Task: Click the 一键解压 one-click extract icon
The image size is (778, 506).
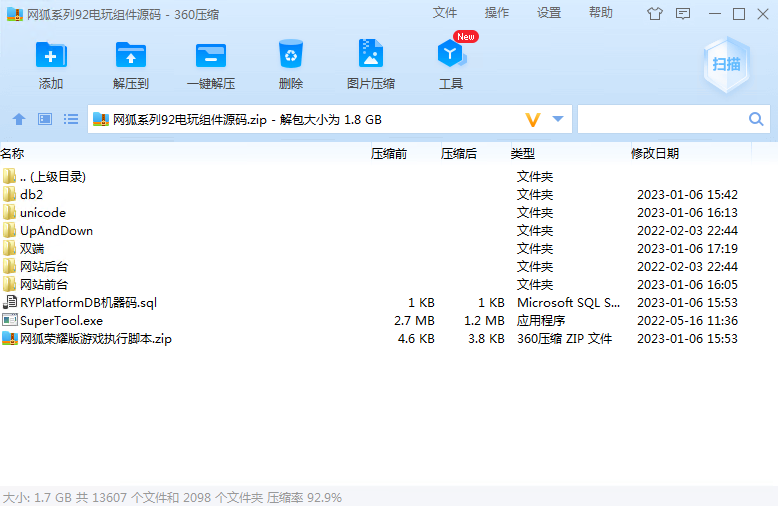Action: (211, 55)
